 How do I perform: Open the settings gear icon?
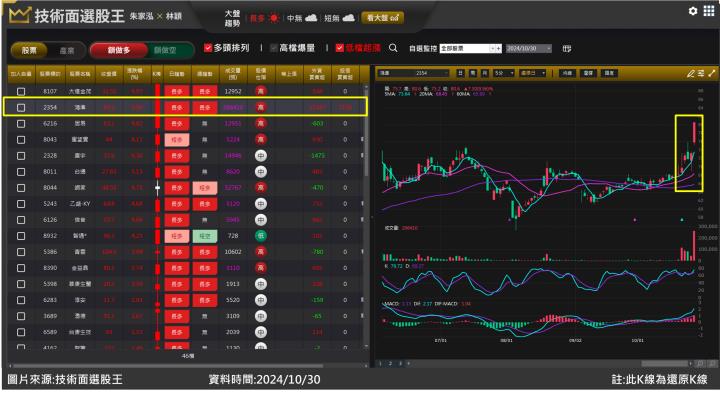[693, 11]
